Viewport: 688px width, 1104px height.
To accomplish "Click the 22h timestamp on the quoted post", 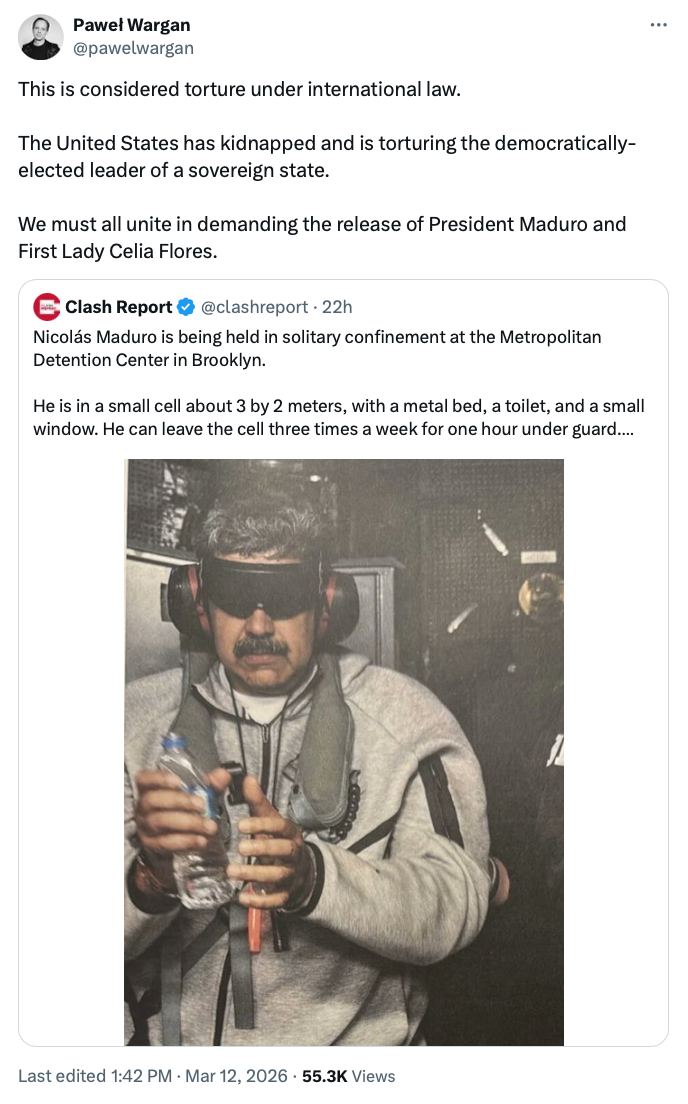I will pyautogui.click(x=337, y=307).
